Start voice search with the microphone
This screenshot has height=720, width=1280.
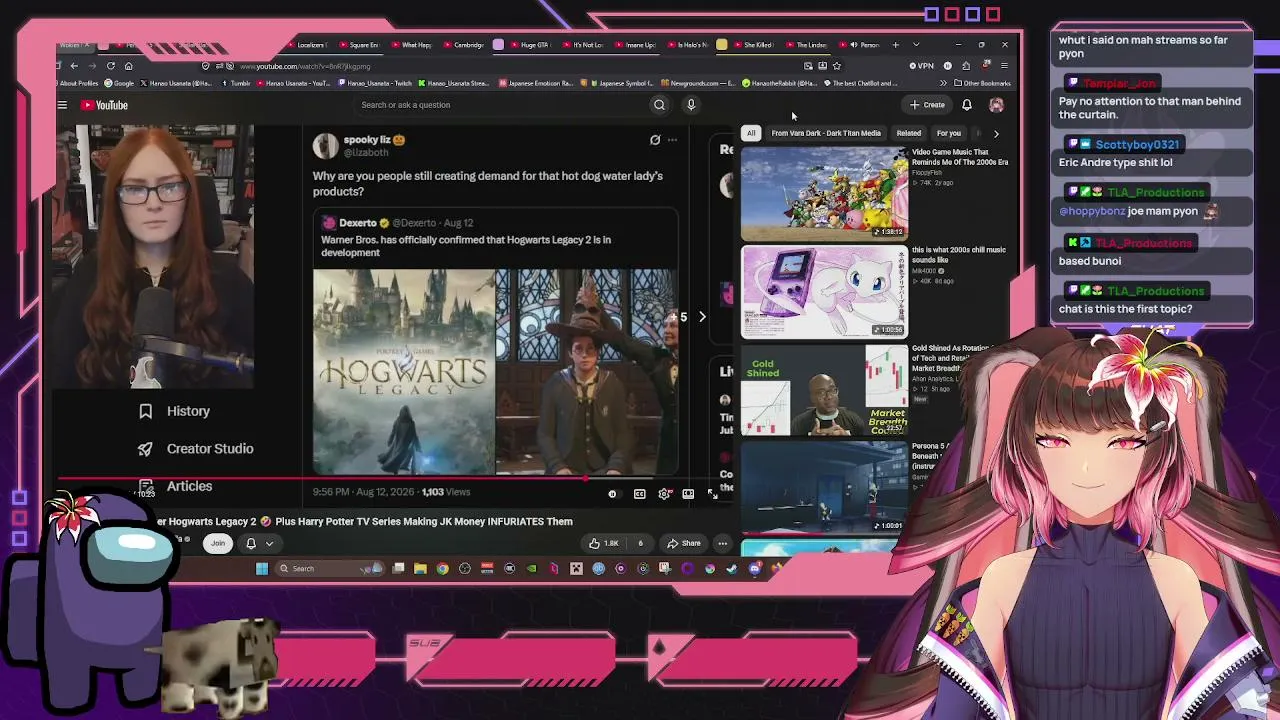pyautogui.click(x=690, y=105)
